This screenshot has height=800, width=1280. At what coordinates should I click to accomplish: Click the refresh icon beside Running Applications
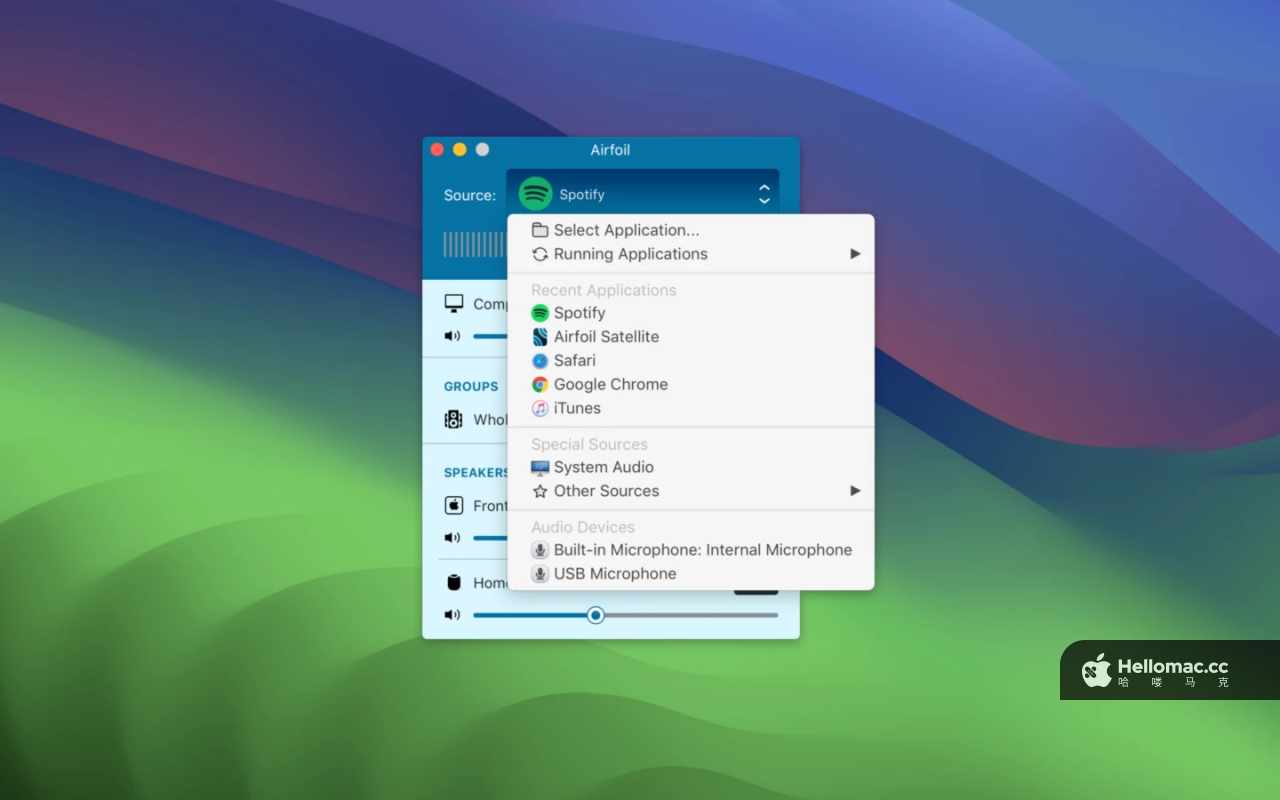point(540,254)
